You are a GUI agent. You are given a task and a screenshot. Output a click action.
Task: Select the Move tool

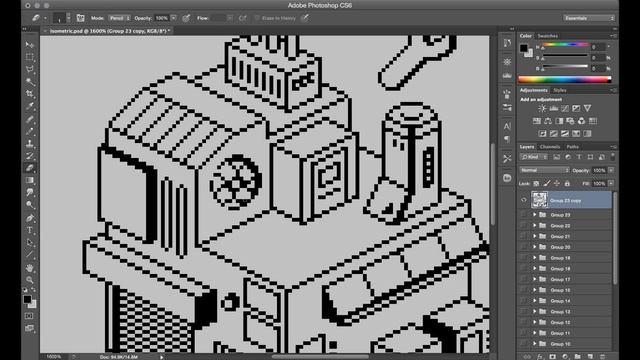click(x=29, y=44)
